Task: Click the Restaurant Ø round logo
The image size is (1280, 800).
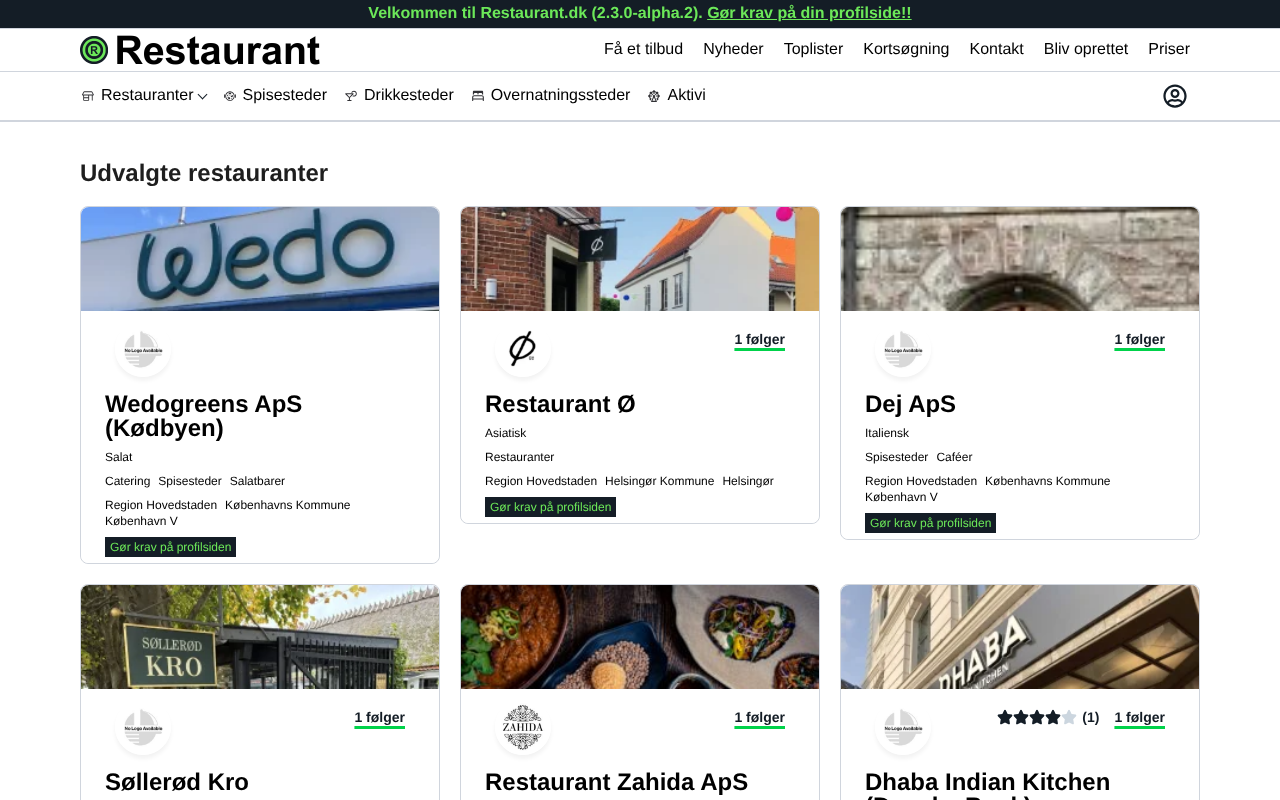Action: [523, 350]
